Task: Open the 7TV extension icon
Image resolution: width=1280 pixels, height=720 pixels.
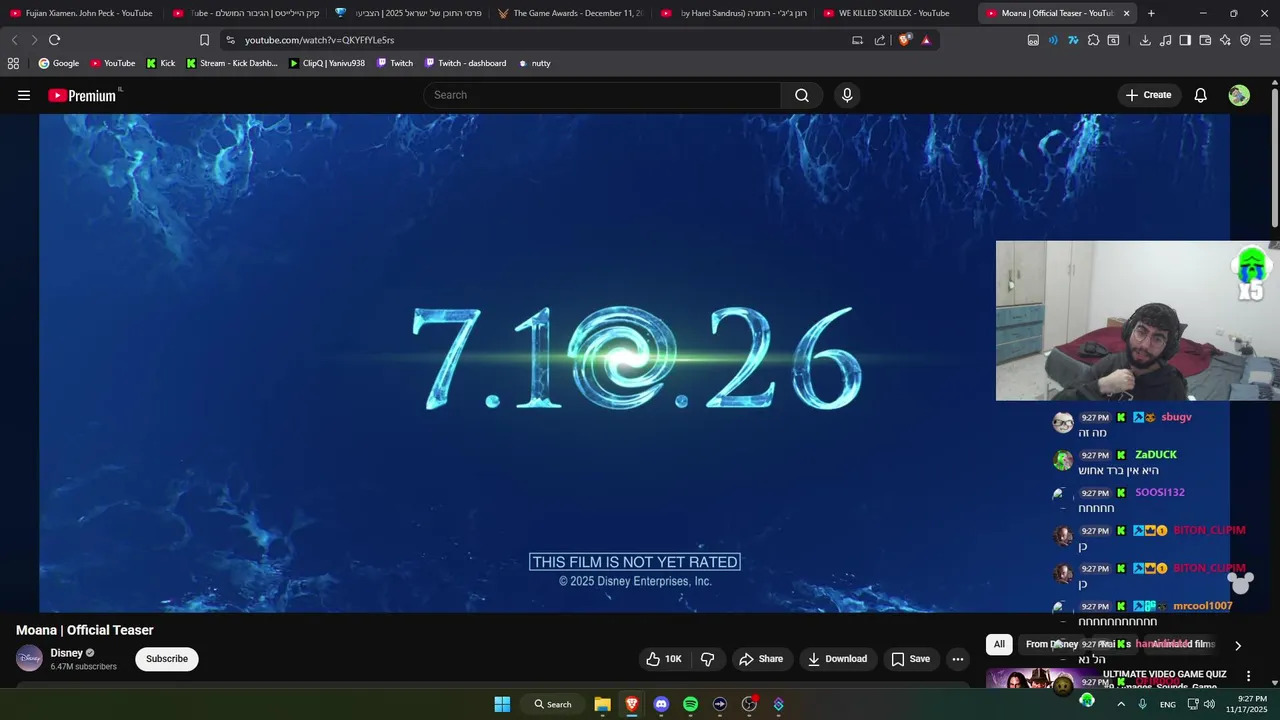Action: (1073, 40)
